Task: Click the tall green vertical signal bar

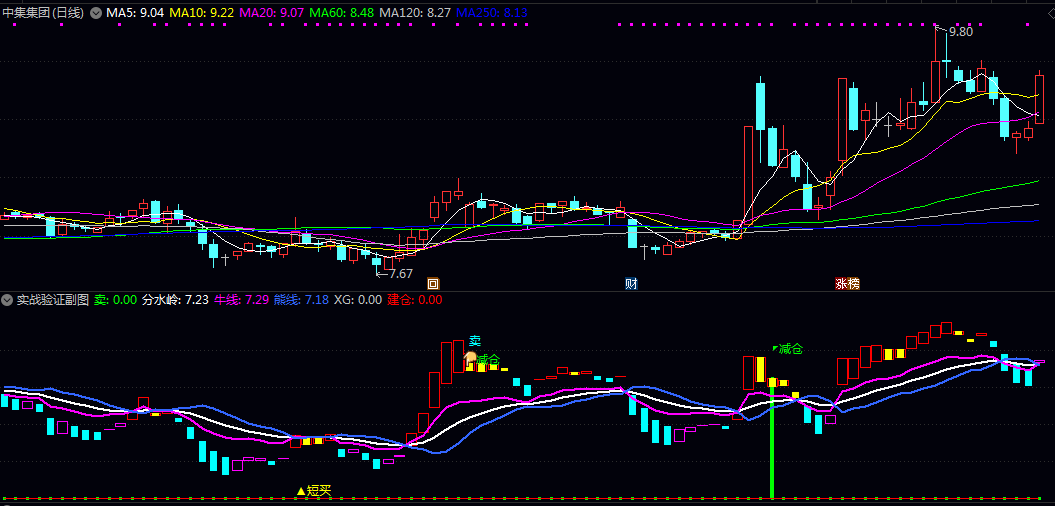Action: [x=772, y=439]
